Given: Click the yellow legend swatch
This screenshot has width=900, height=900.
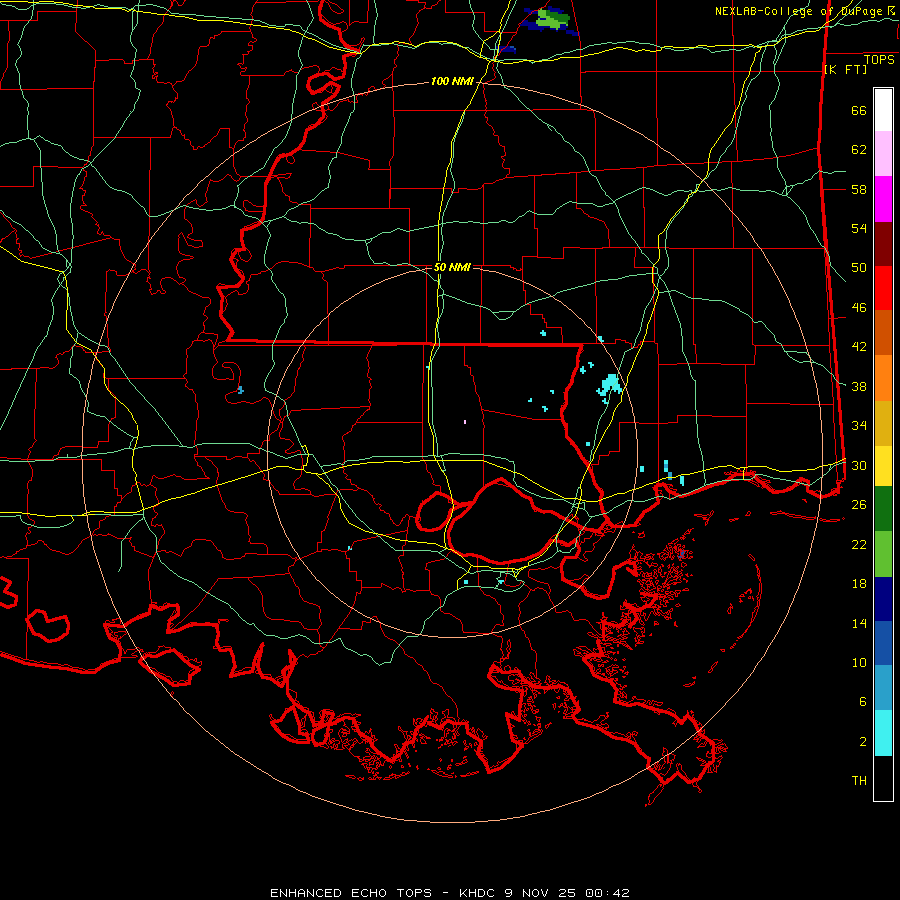Looking at the screenshot, I should click(x=883, y=466).
